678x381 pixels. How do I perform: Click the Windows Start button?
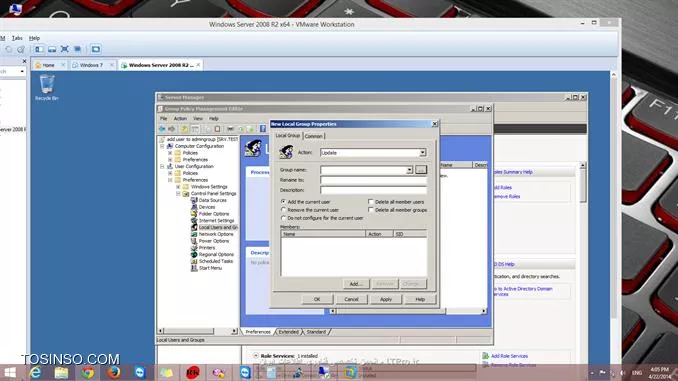pyautogui.click(x=10, y=373)
